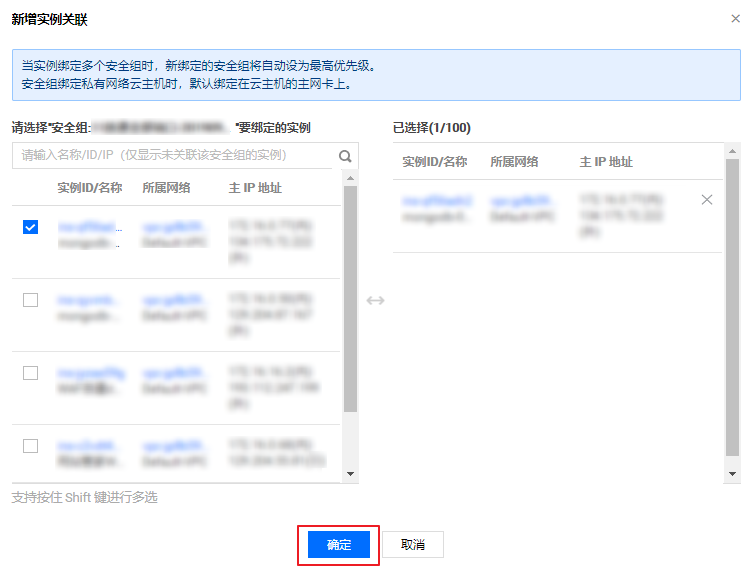754x566 pixels.
Task: Open the fourth row network VPC link
Action: (175, 446)
